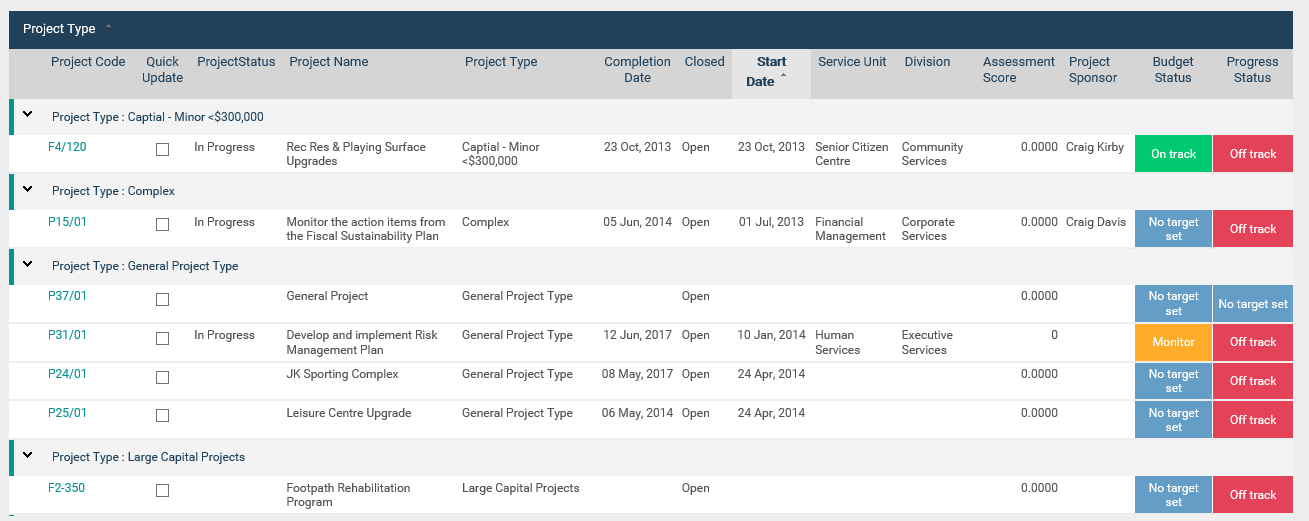The image size is (1309, 521).
Task: Click the green On track budget status cell
Action: (1173, 154)
